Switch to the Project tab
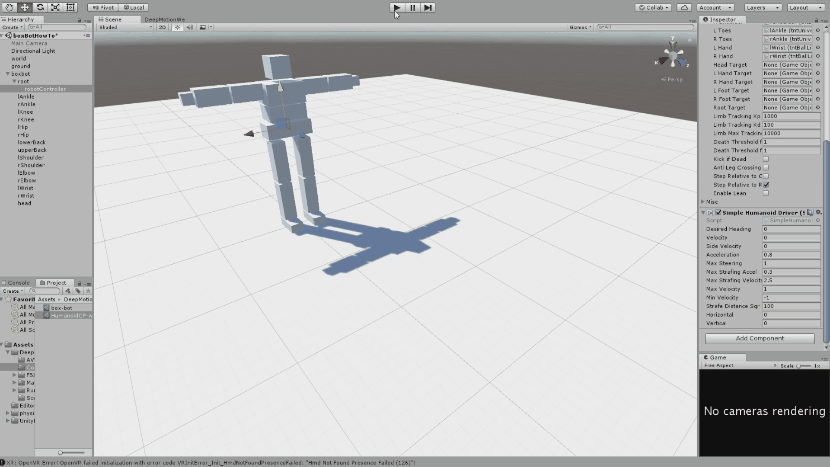This screenshot has width=830, height=467. coord(53,283)
